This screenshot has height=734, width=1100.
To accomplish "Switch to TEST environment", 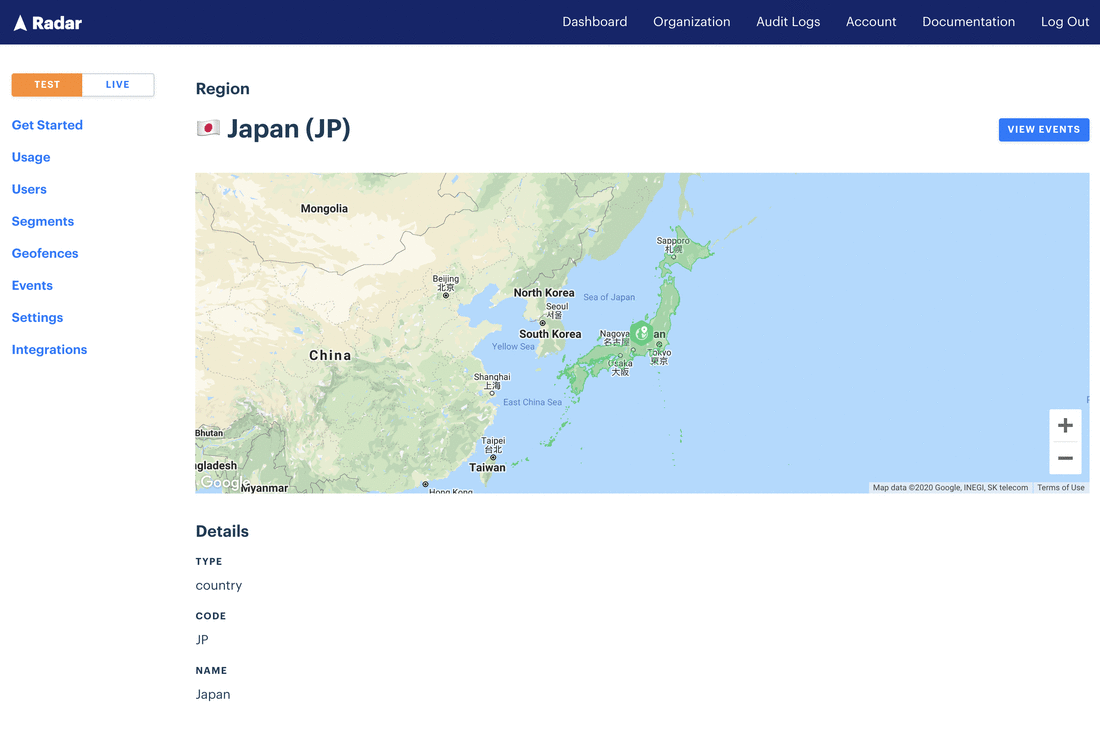I will [47, 84].
